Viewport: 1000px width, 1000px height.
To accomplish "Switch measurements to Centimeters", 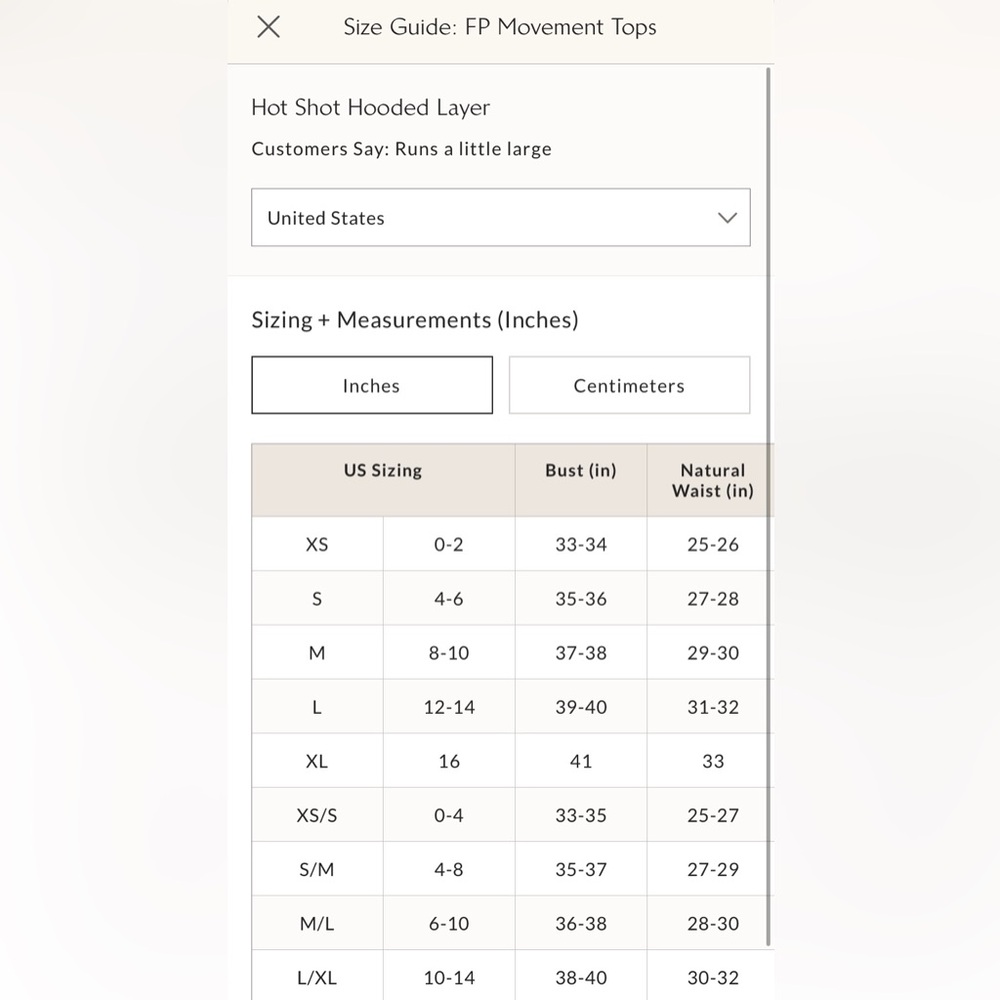I will coord(629,385).
